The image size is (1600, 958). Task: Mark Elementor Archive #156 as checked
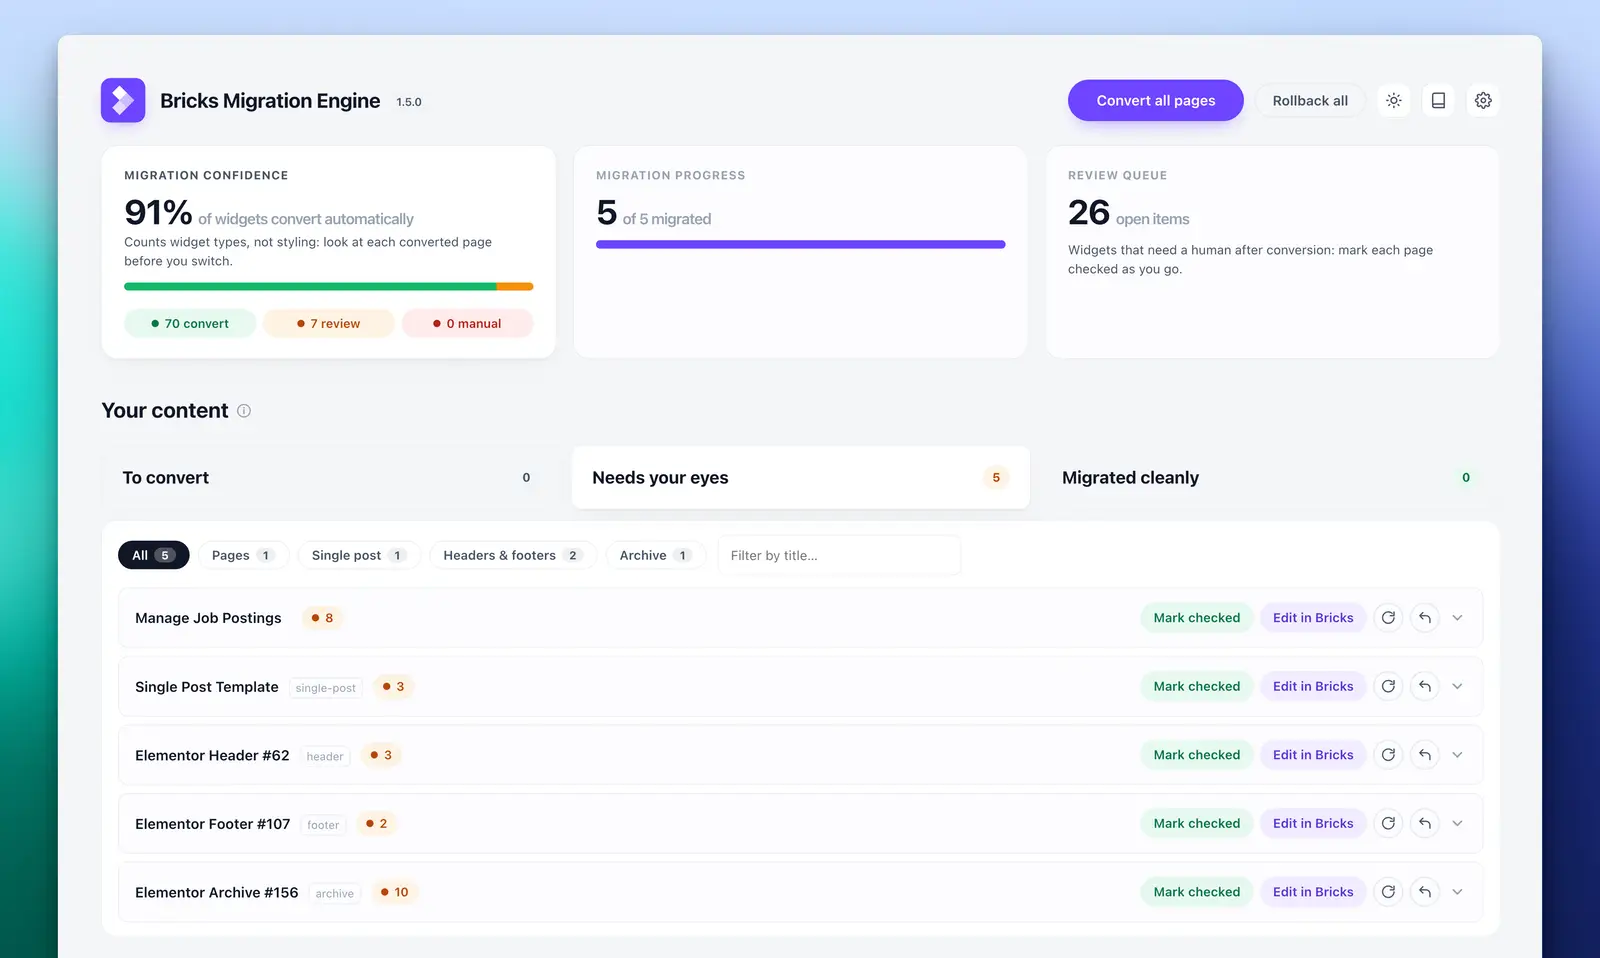tap(1197, 892)
